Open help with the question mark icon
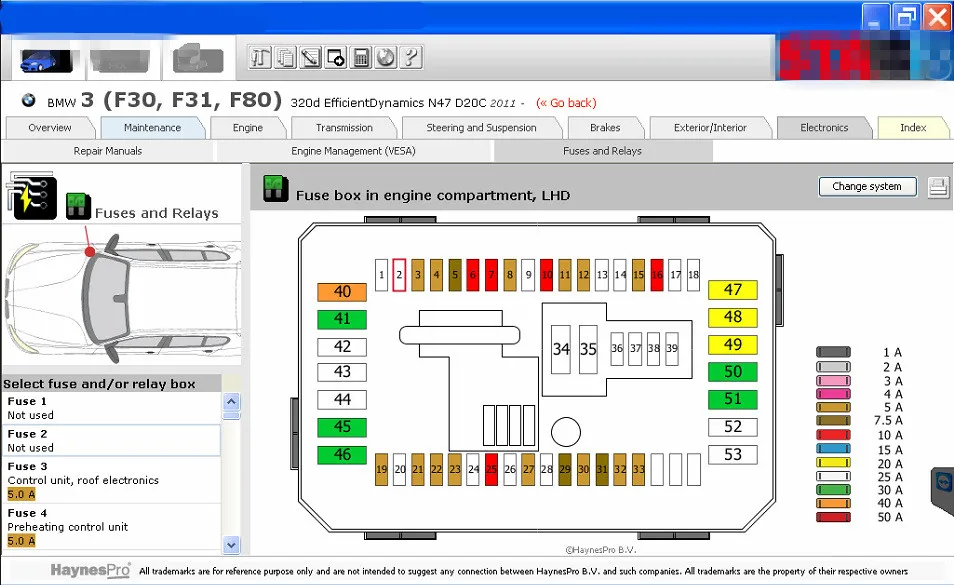This screenshot has height=585, width=954. (x=411, y=58)
